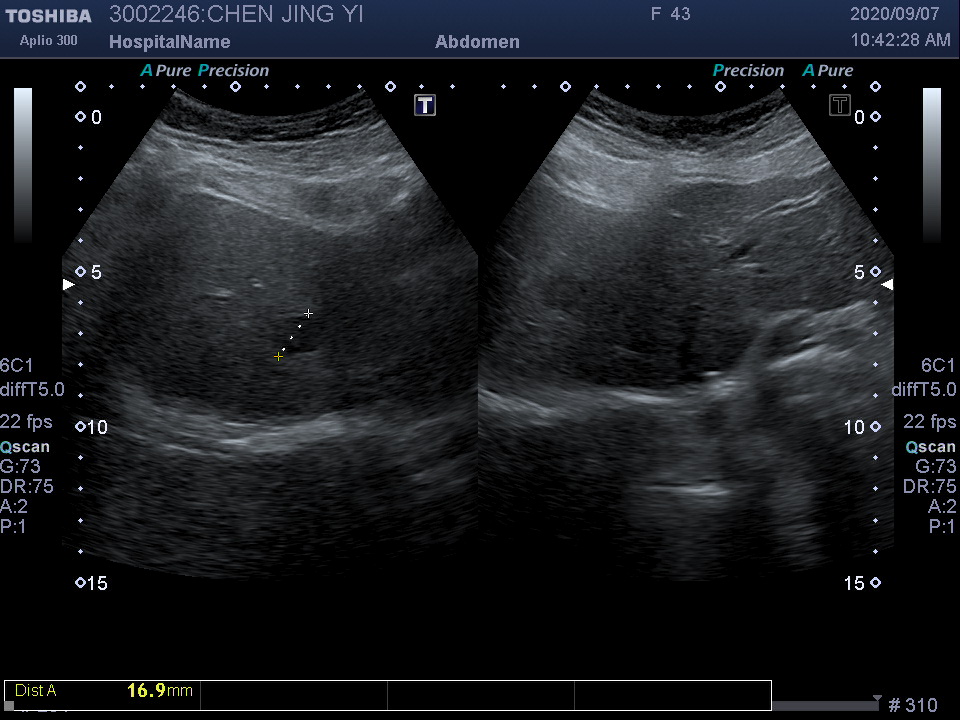This screenshot has width=960, height=720.
Task: Click the Dist A measurement label
Action: click(36, 691)
